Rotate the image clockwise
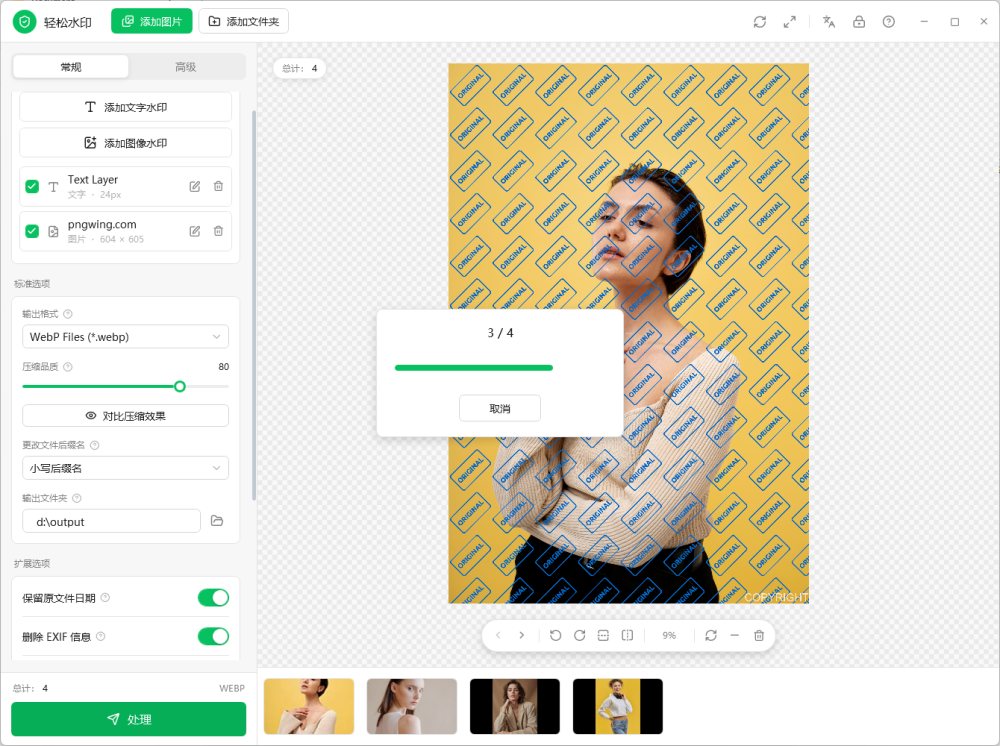This screenshot has width=1000, height=746. pyautogui.click(x=579, y=635)
